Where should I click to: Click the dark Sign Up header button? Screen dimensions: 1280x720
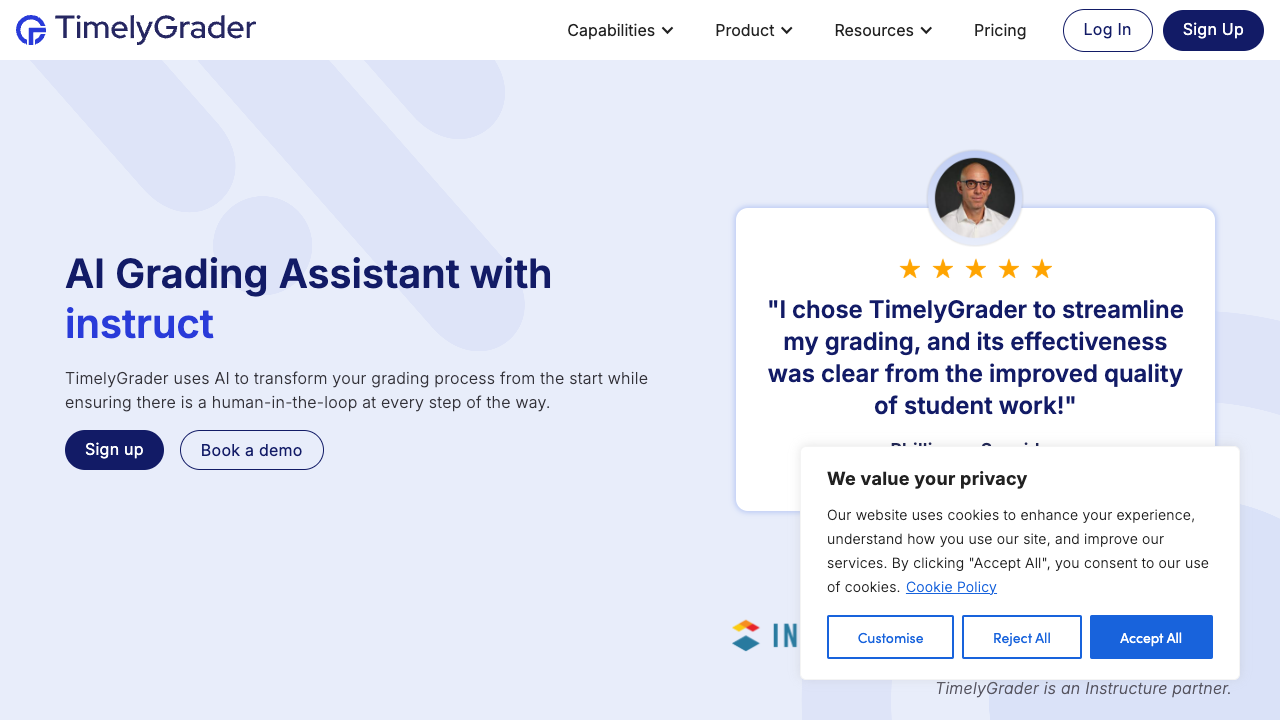click(x=1213, y=30)
